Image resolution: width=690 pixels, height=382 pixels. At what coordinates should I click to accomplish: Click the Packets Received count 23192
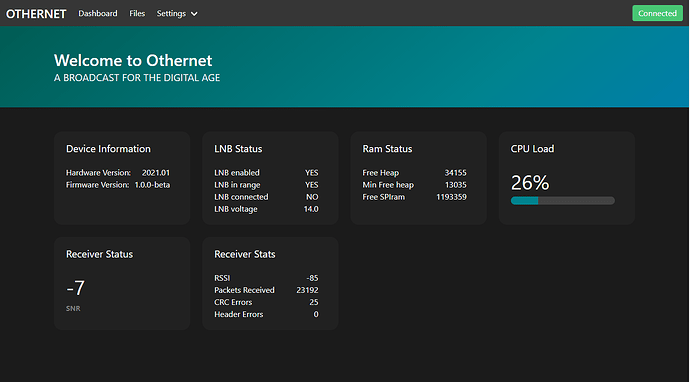click(307, 290)
